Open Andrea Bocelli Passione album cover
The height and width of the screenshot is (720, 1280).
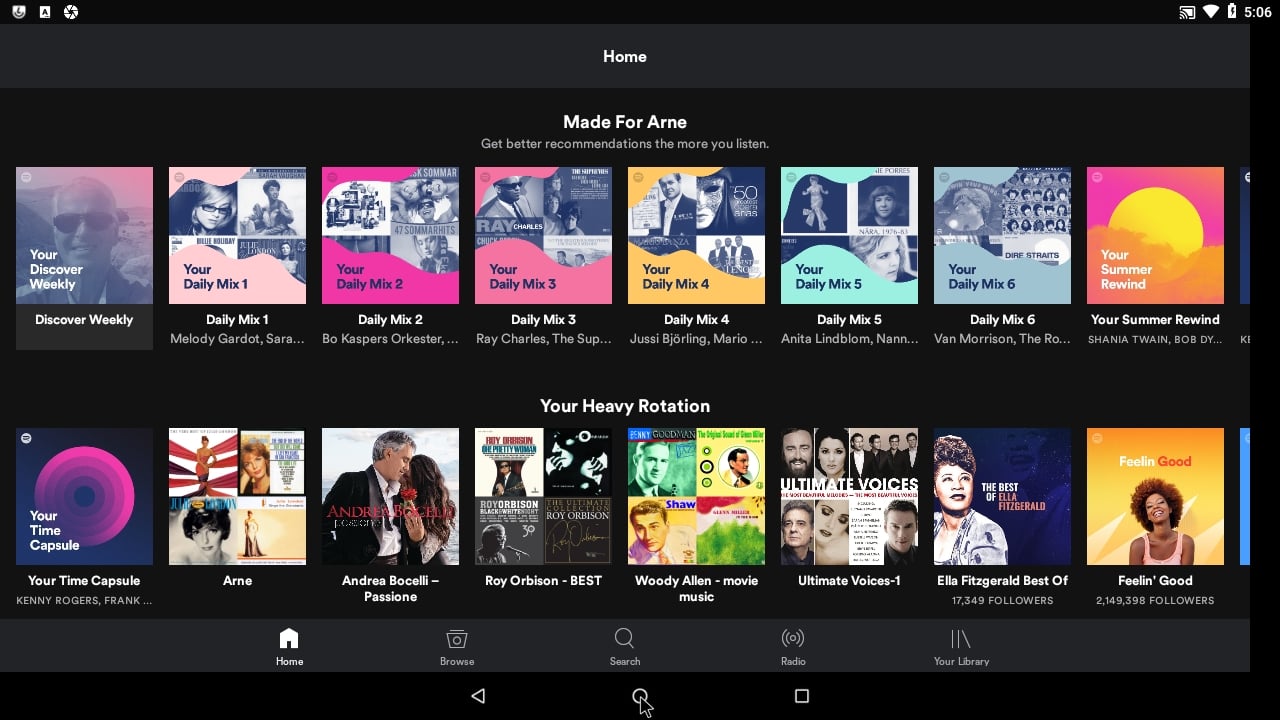pyautogui.click(x=390, y=497)
